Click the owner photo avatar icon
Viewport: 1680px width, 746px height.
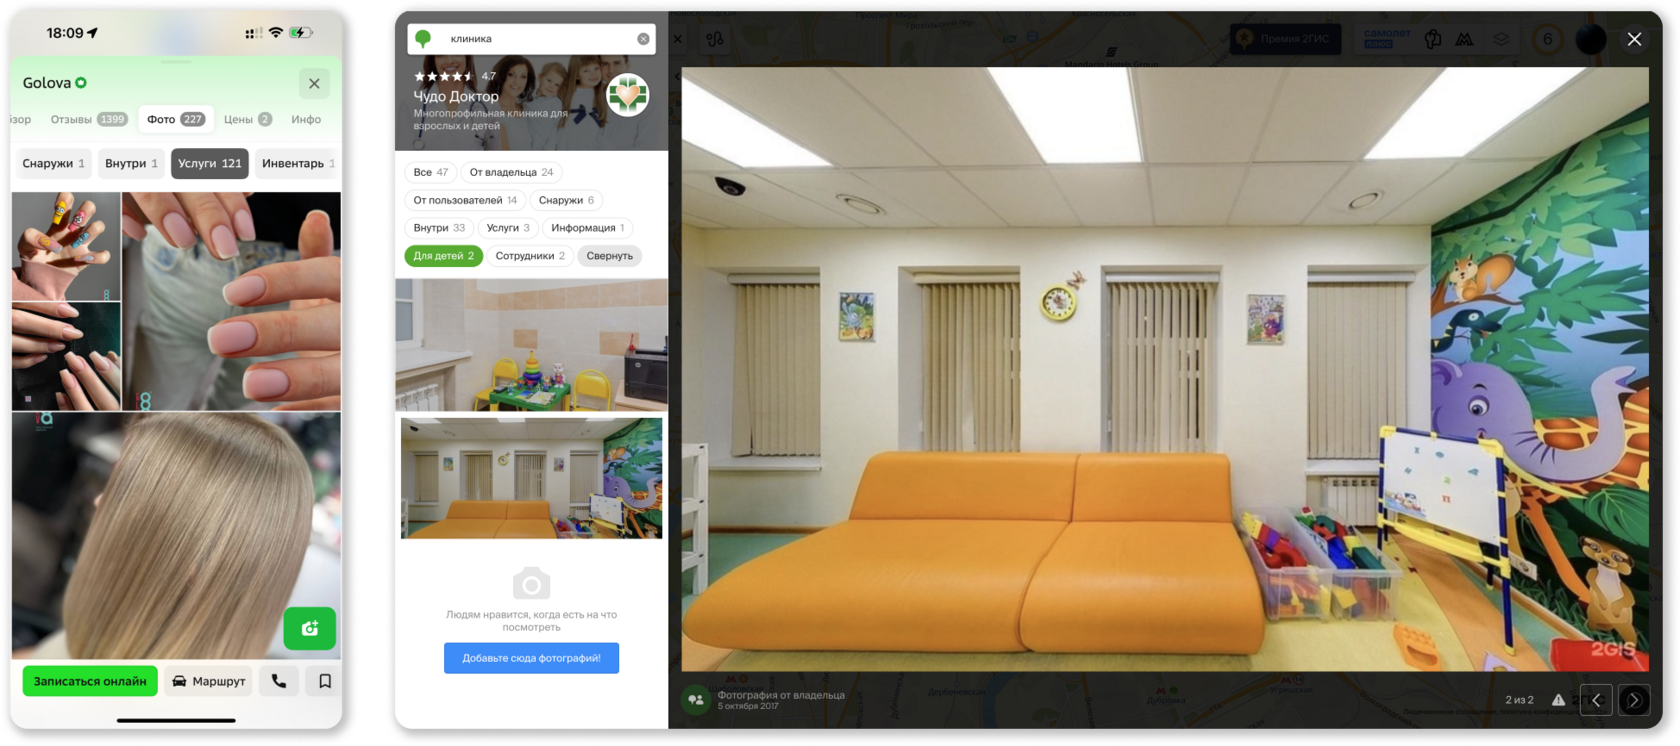[x=696, y=700]
